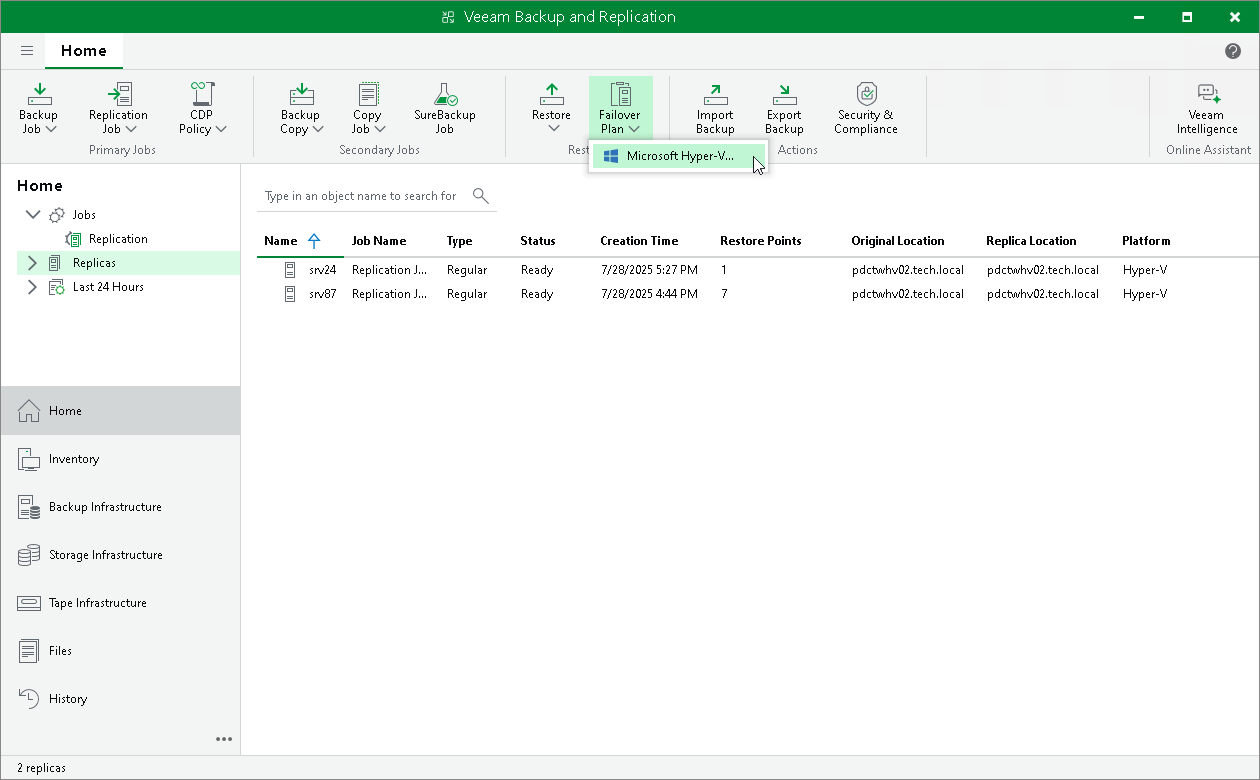This screenshot has width=1260, height=780.
Task: Open the Backup Copy ribbon button
Action: click(x=301, y=108)
